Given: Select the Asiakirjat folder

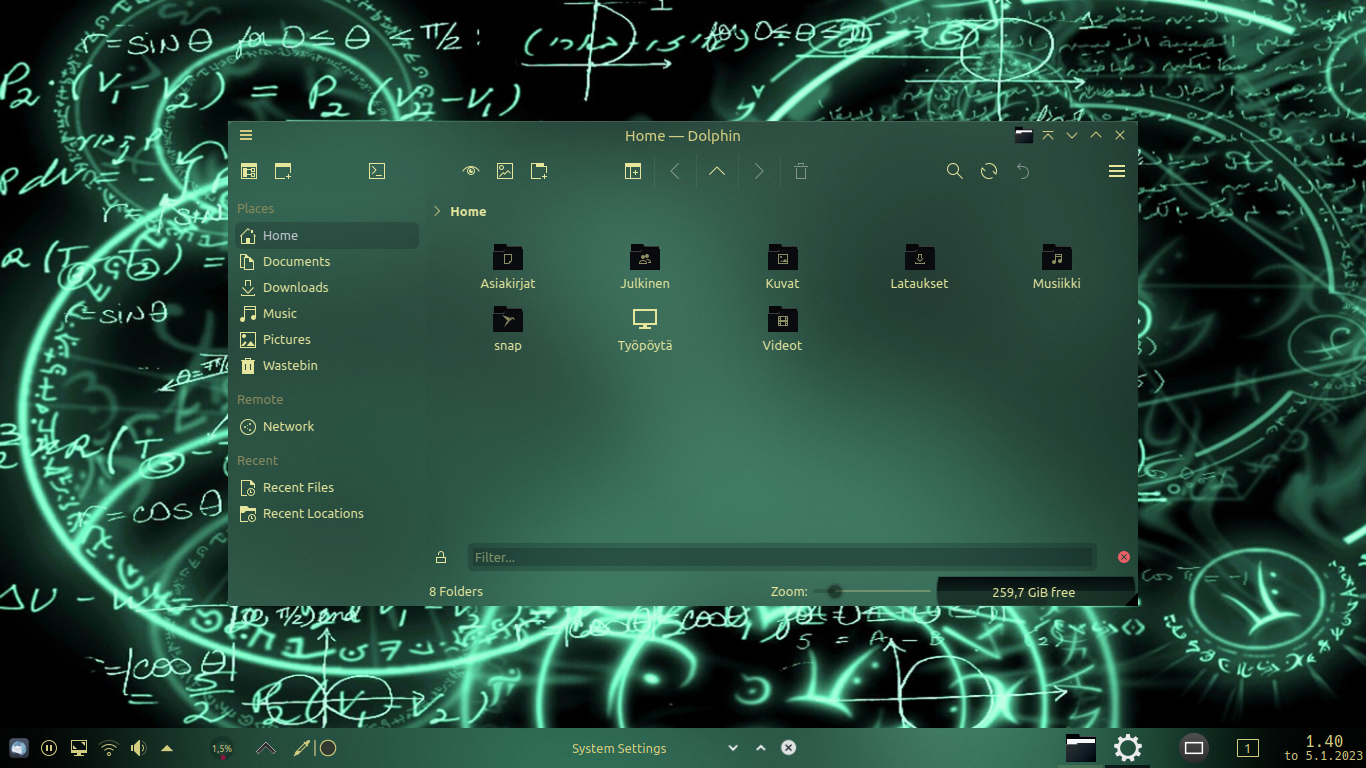Looking at the screenshot, I should (508, 267).
